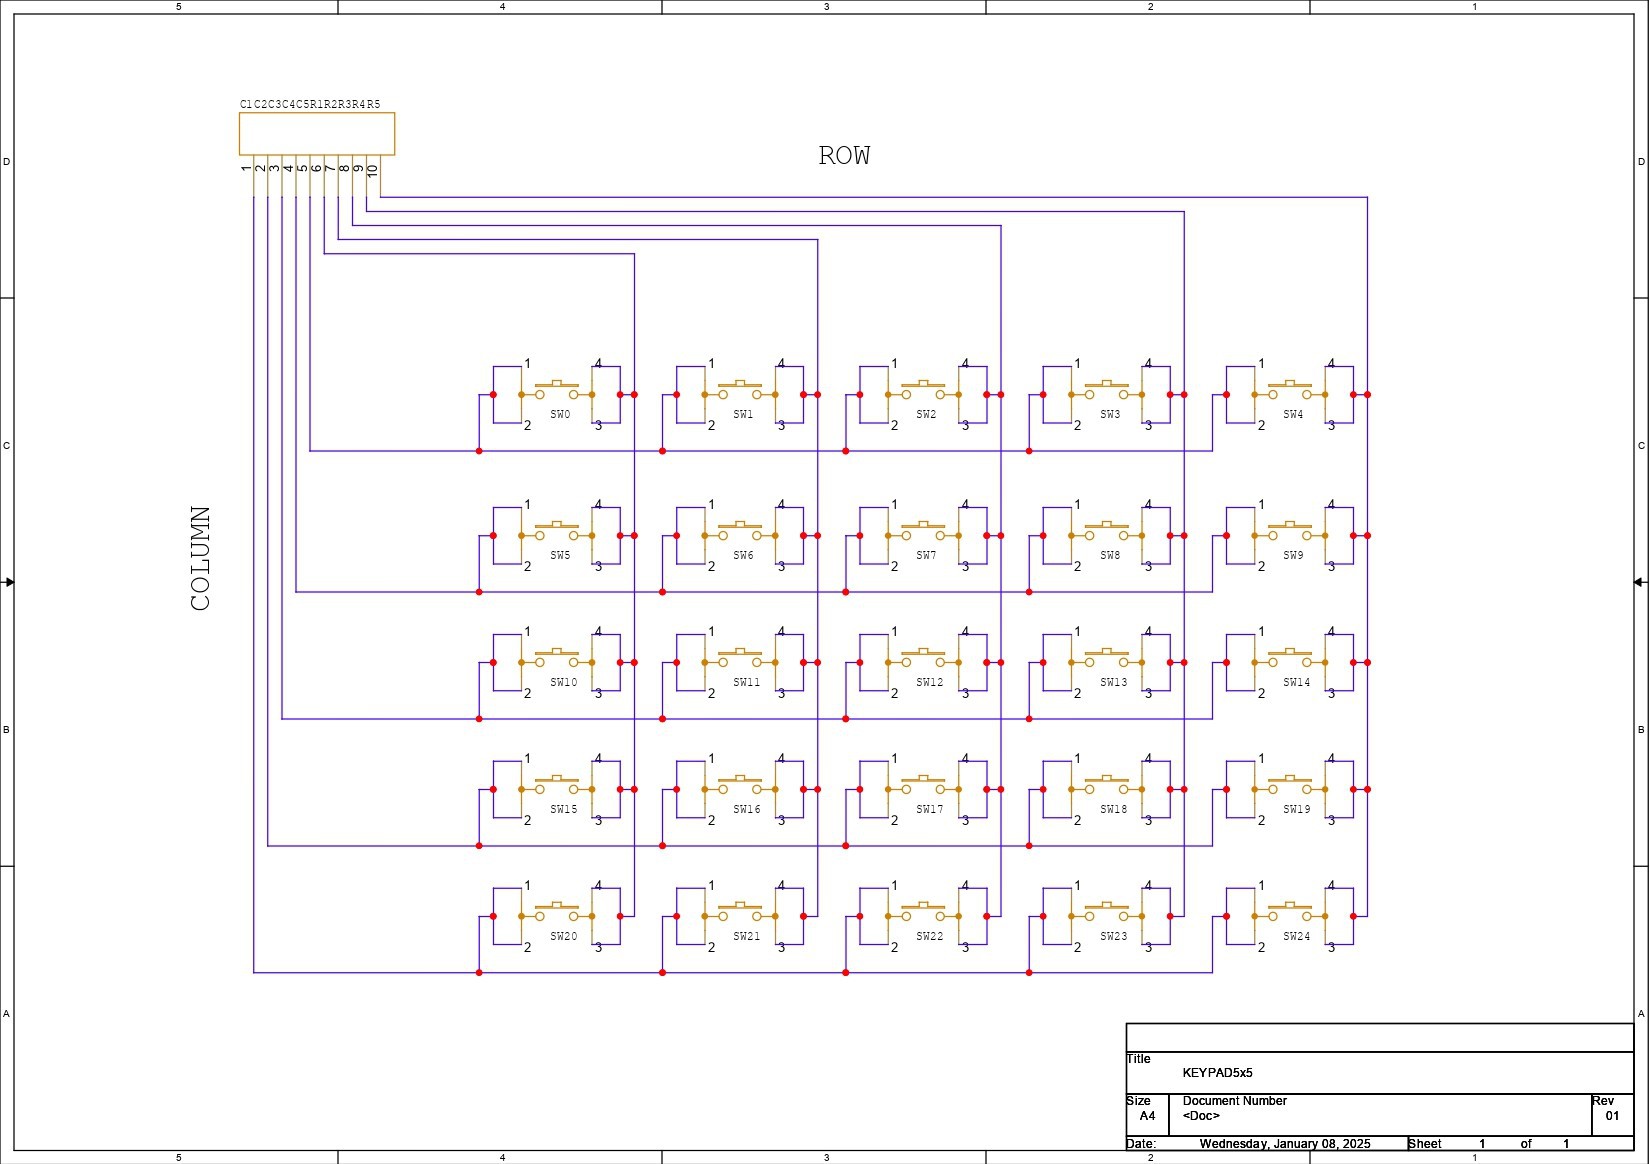Viewport: 1650px width, 1164px height.
Task: Select the SW15 pushbutton switch symbol
Action: click(556, 790)
